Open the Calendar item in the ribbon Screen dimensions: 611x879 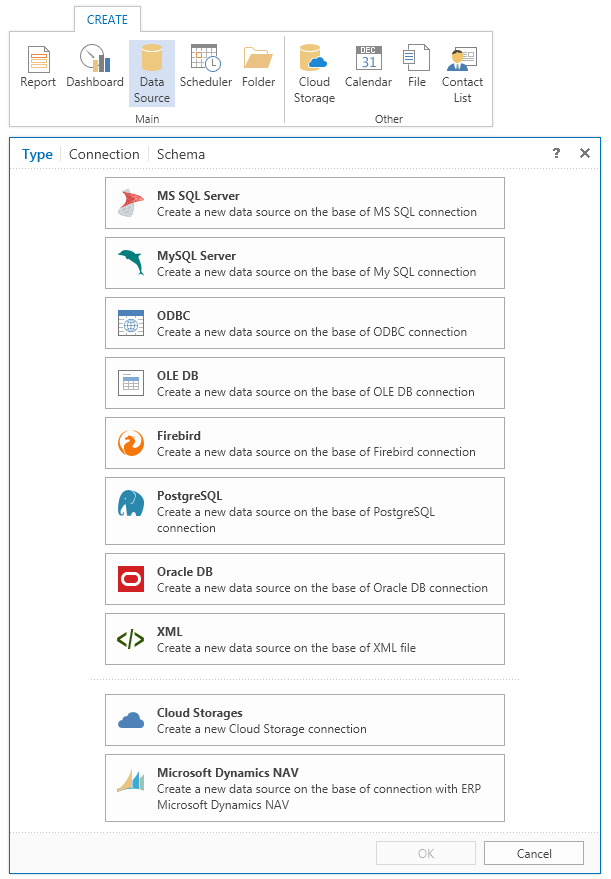pos(368,67)
